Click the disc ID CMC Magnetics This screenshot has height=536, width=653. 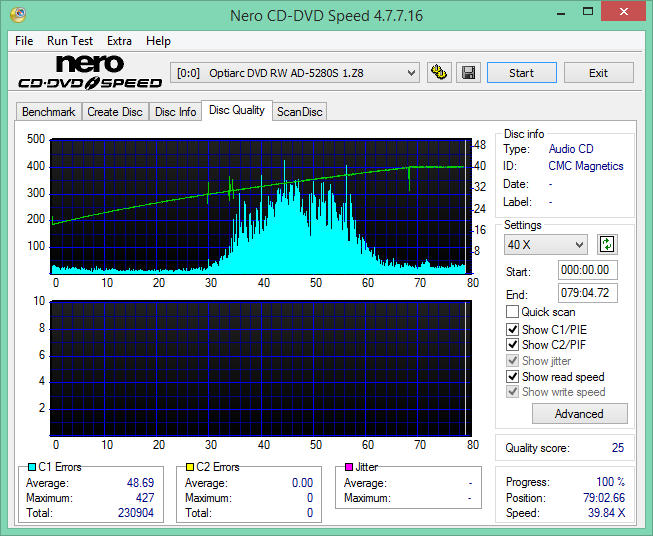pyautogui.click(x=586, y=166)
